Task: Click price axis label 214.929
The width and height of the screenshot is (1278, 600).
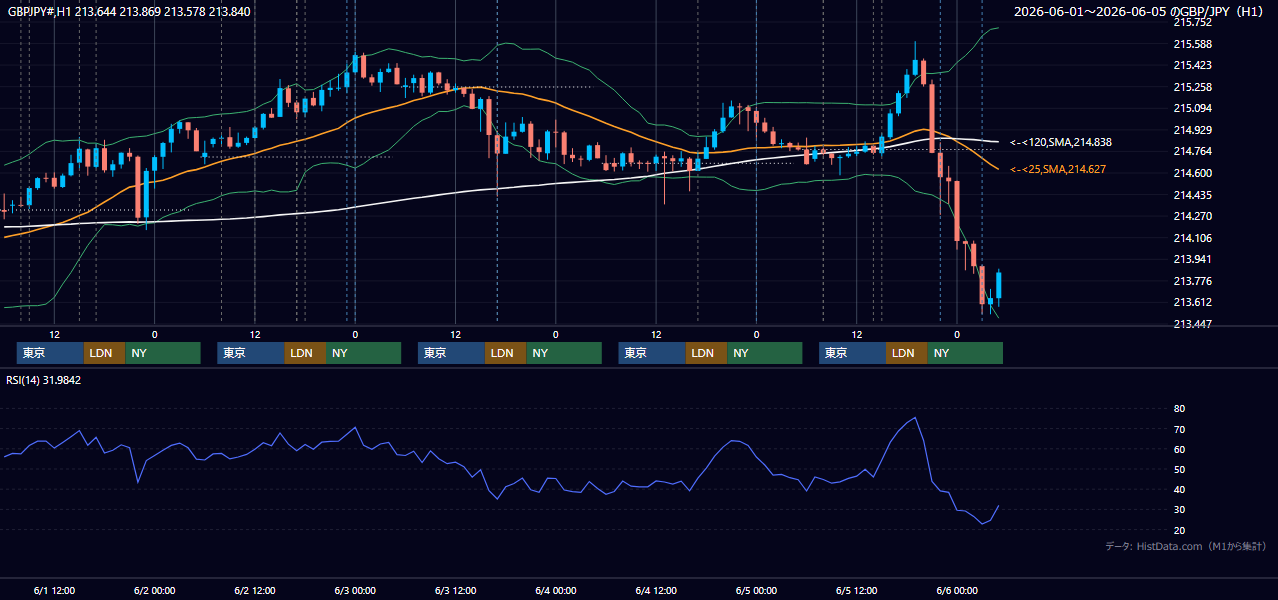Action: 1192,130
